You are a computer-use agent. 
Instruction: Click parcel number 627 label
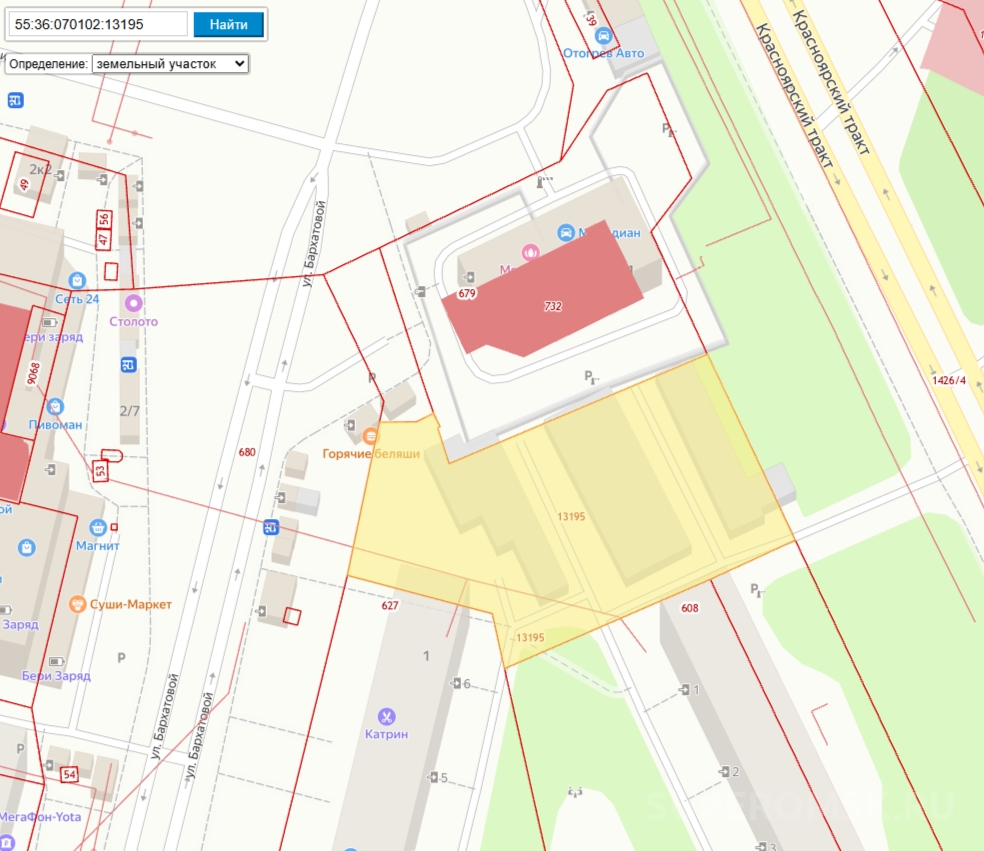pos(390,605)
